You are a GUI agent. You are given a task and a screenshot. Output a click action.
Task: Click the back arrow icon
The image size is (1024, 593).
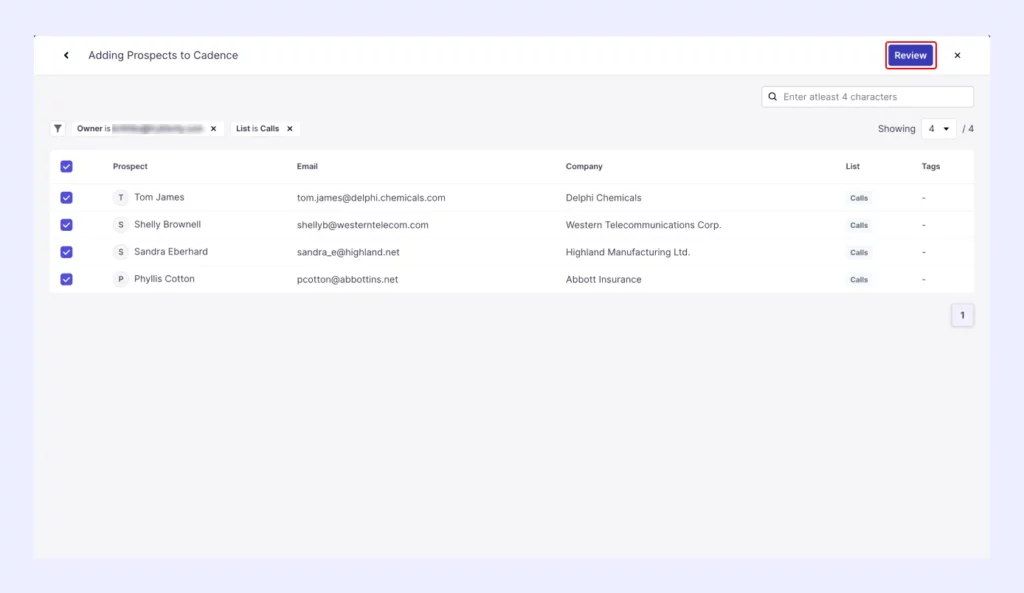[x=66, y=56]
